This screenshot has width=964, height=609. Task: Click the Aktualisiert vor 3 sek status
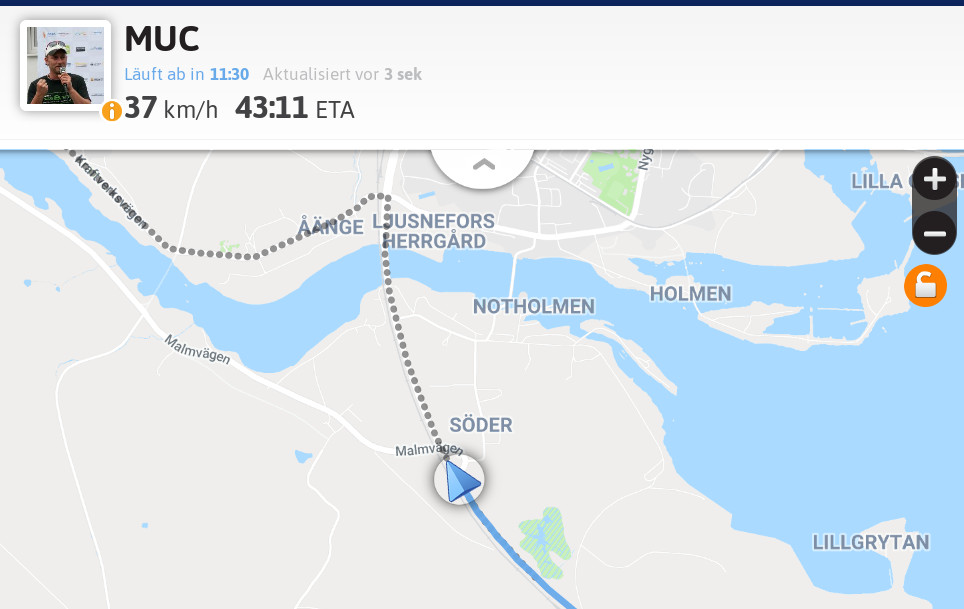(x=342, y=74)
